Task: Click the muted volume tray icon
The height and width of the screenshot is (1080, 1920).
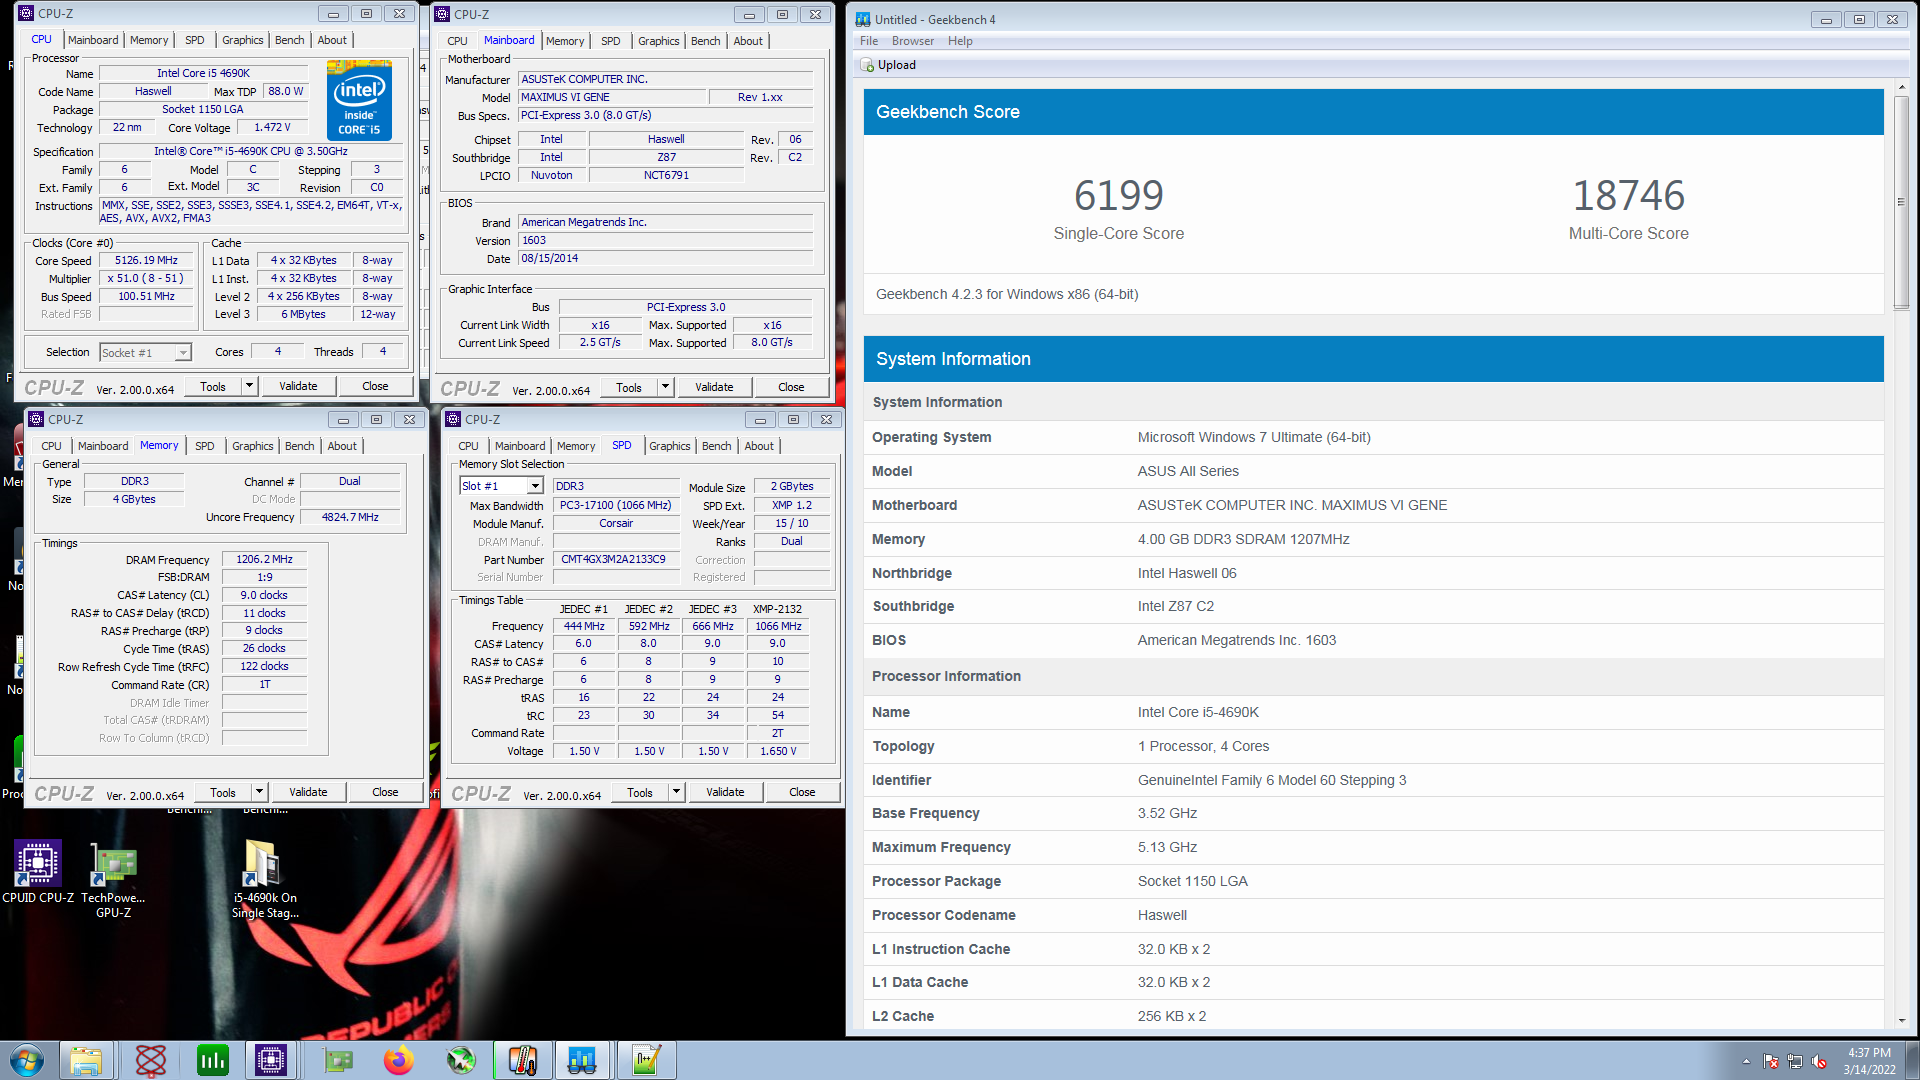Action: [x=1819, y=1061]
